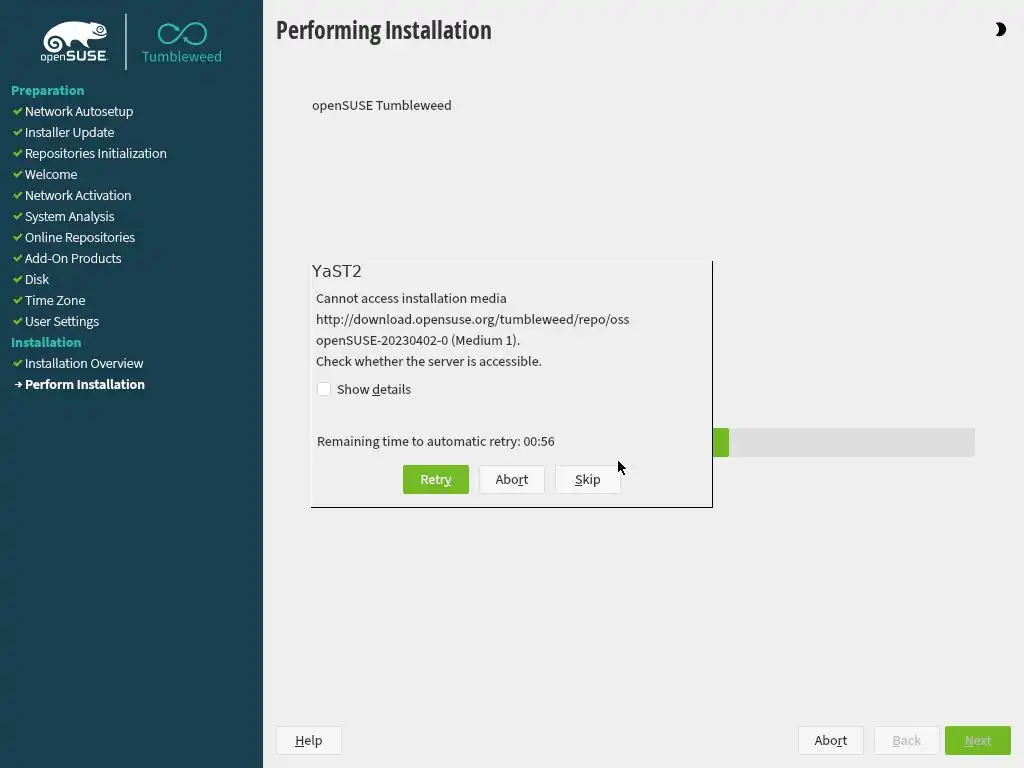This screenshot has width=1024, height=768.
Task: Select Installation Overview step text
Action: point(84,363)
